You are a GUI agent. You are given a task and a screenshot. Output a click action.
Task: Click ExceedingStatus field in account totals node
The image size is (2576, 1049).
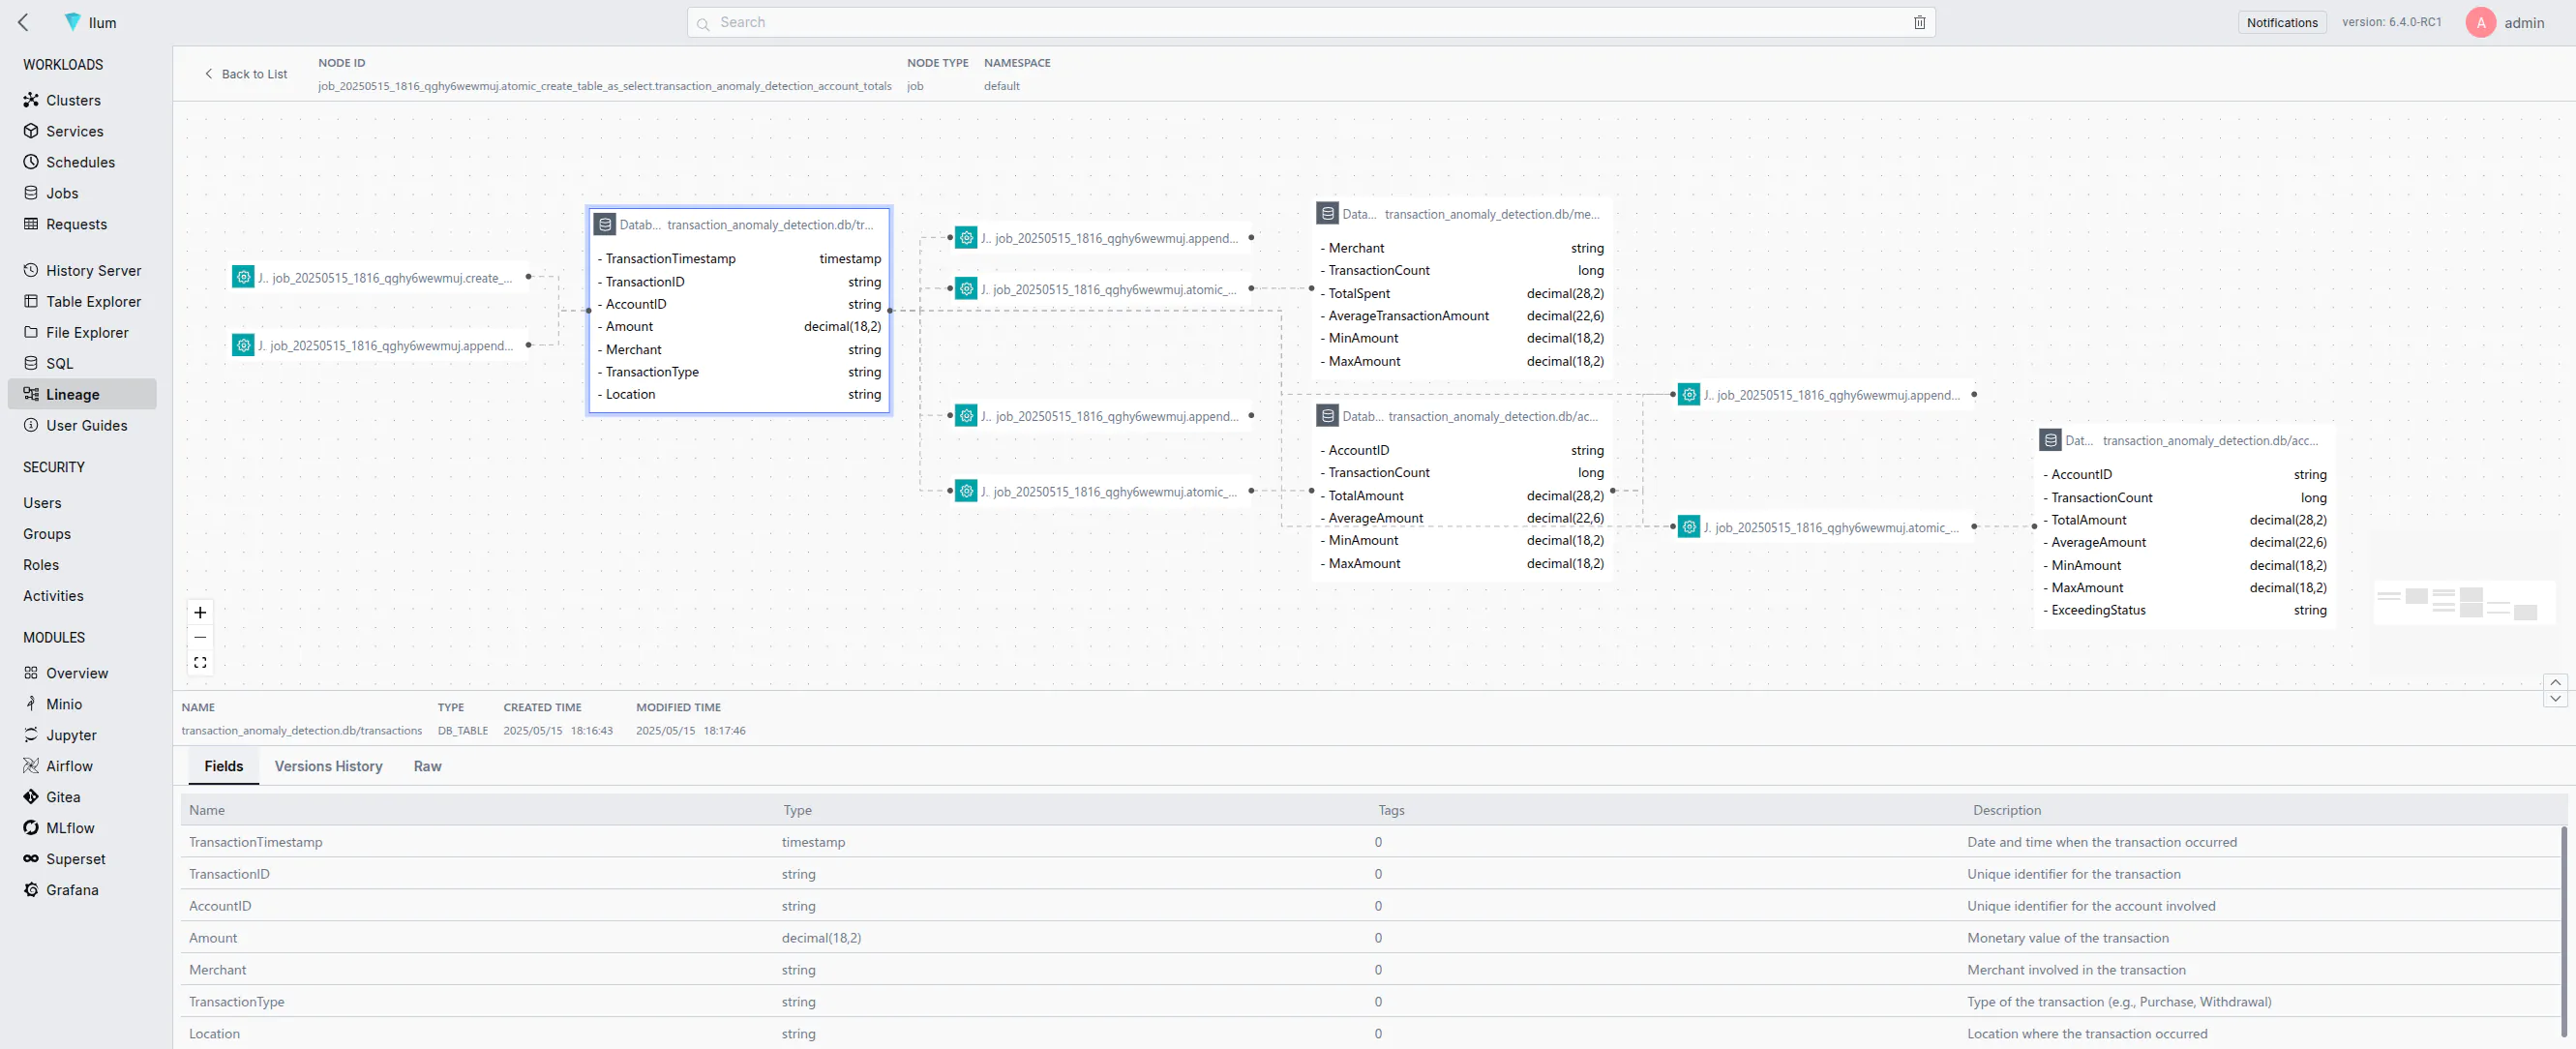pos(2184,610)
